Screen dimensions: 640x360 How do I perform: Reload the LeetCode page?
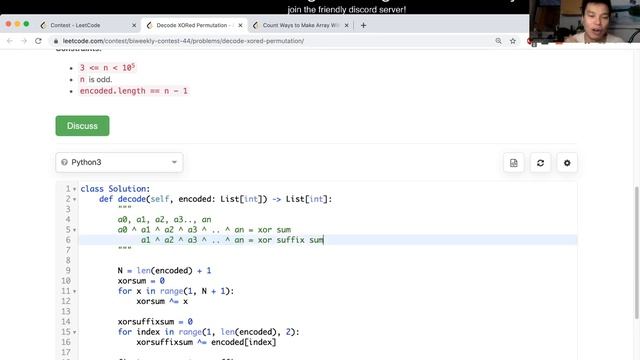tap(38, 41)
